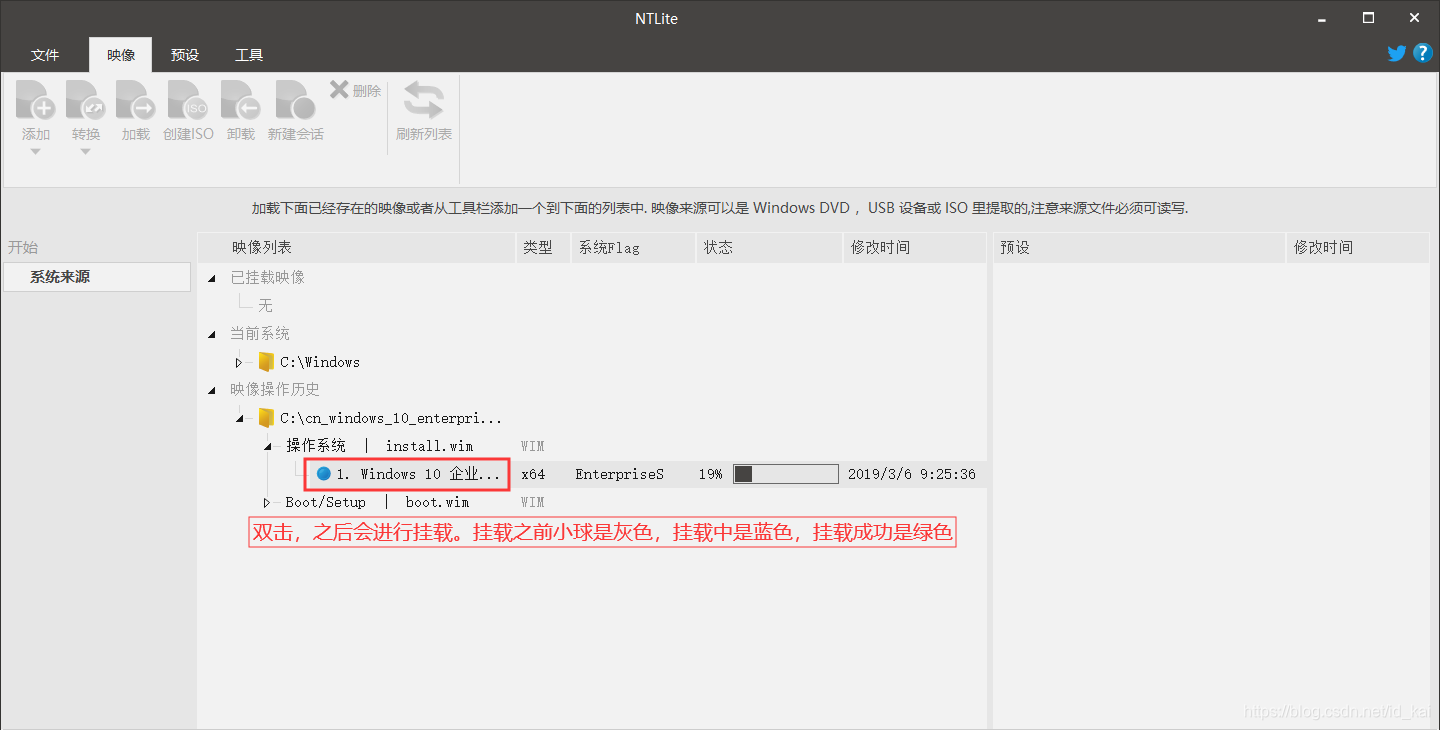This screenshot has height=730, width=1440.
Task: Collapse the 当前系统 group
Action: [211, 334]
